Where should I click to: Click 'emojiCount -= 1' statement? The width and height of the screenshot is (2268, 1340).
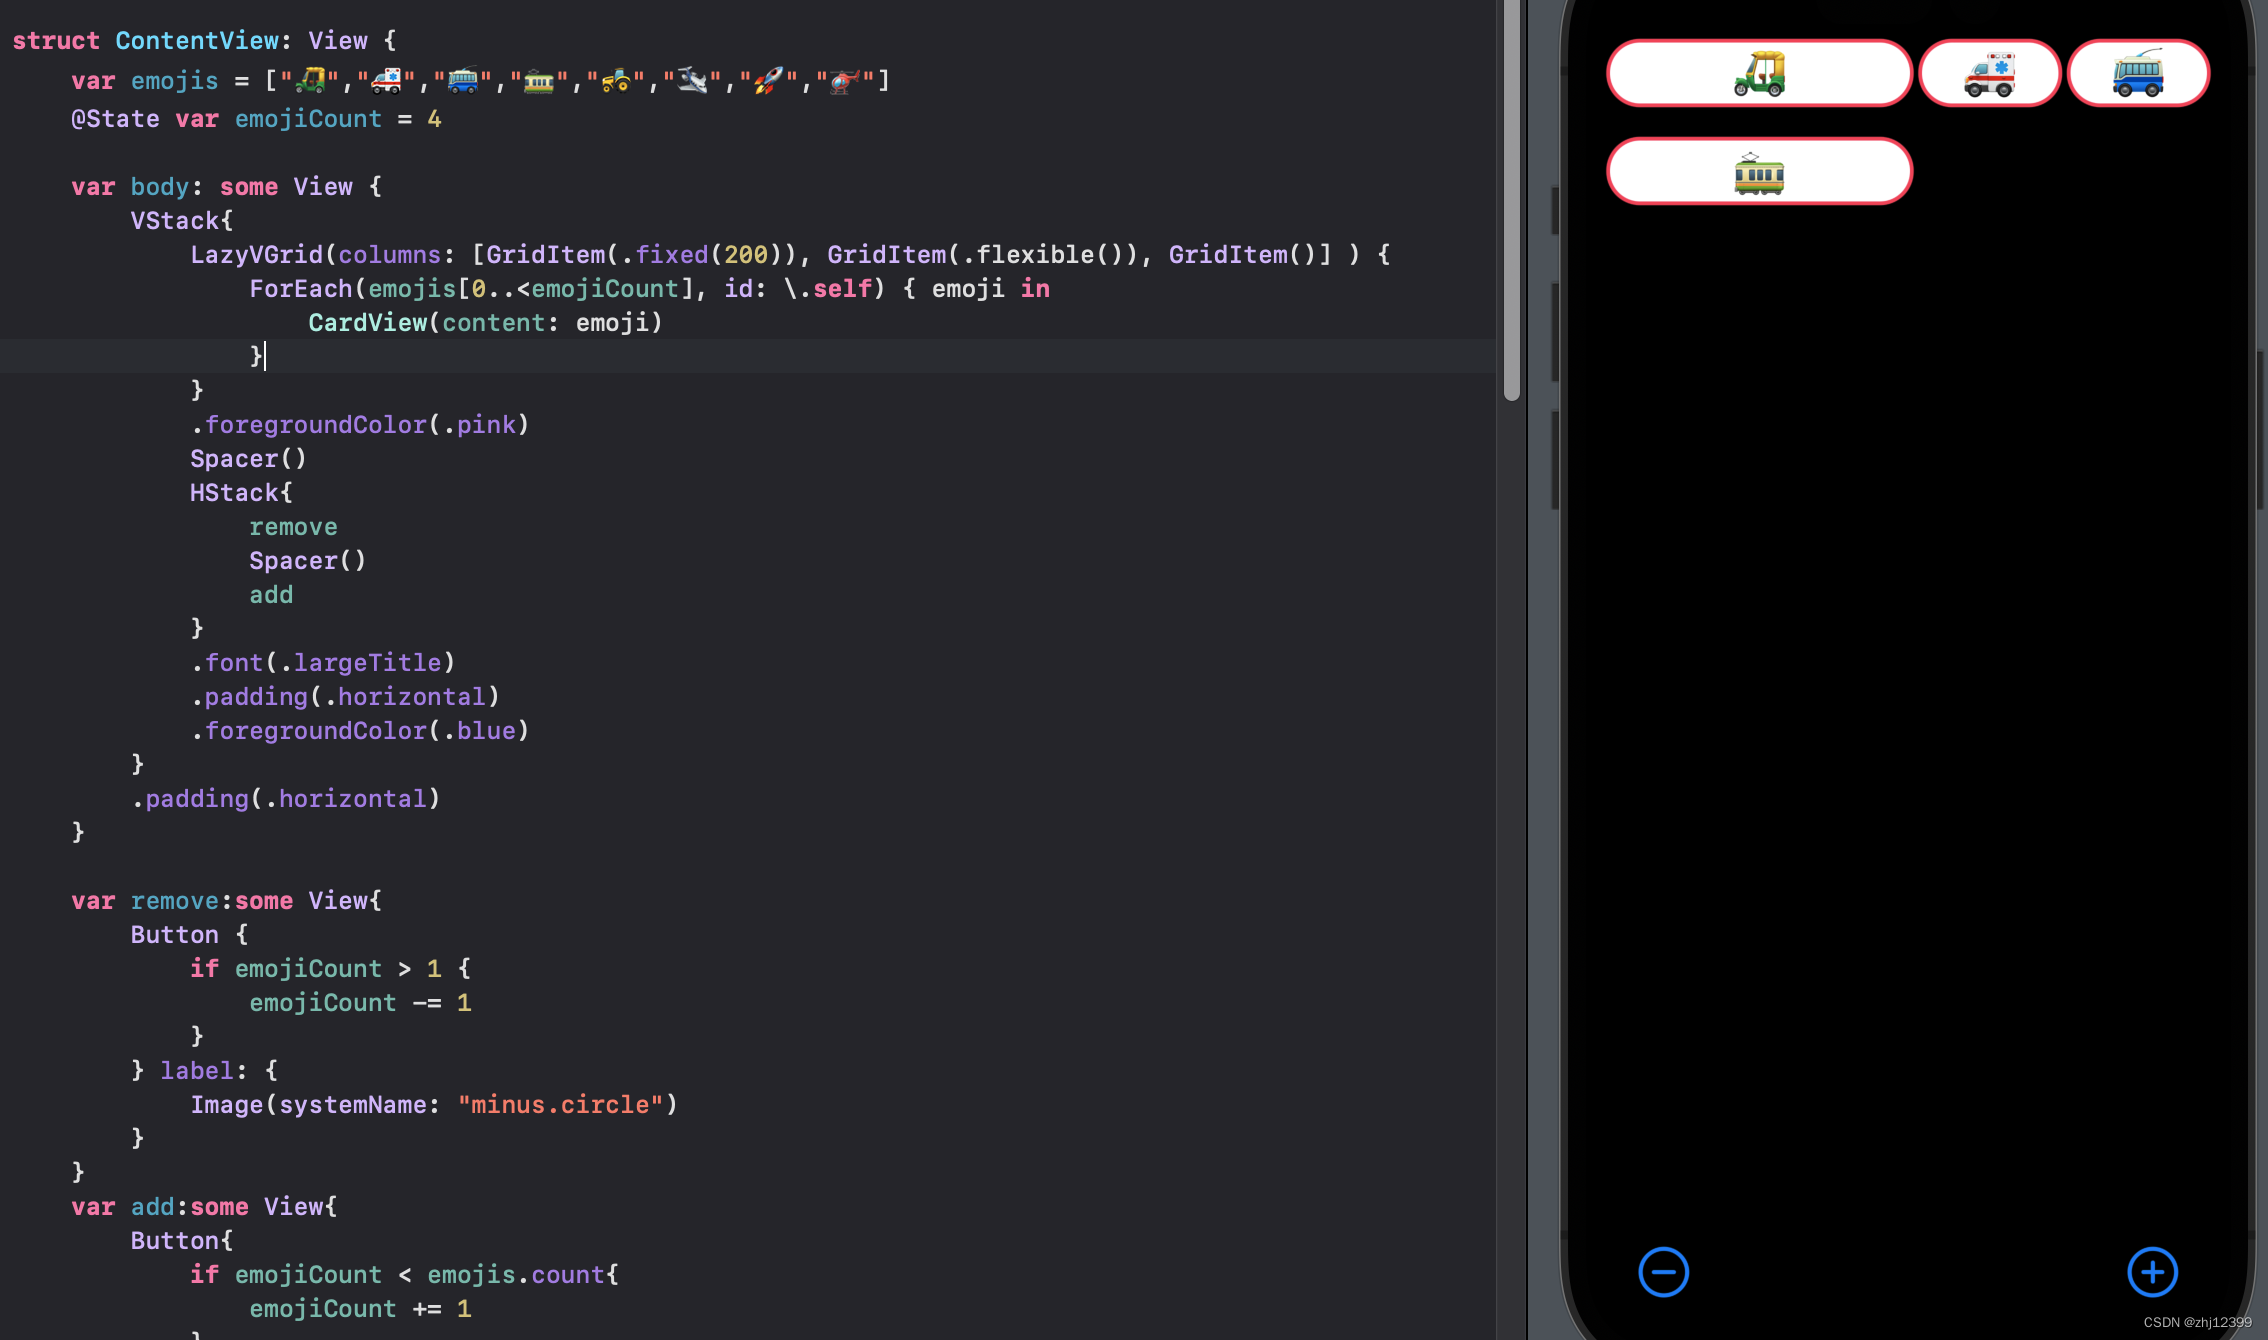click(360, 1003)
